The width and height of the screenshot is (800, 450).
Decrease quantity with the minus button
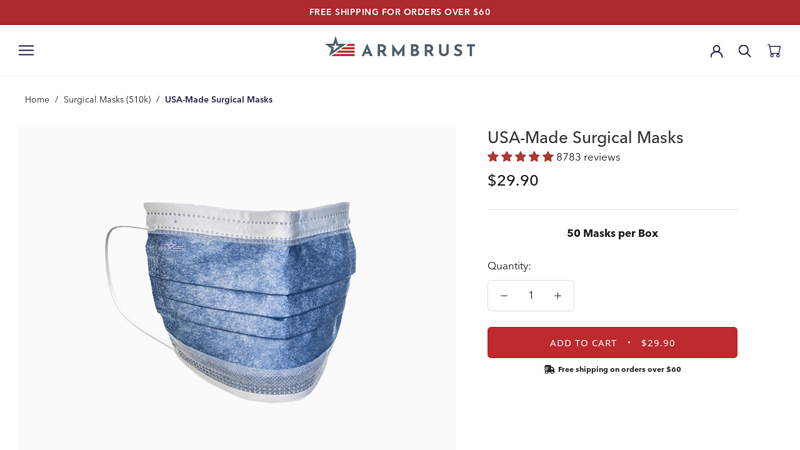pyautogui.click(x=504, y=295)
